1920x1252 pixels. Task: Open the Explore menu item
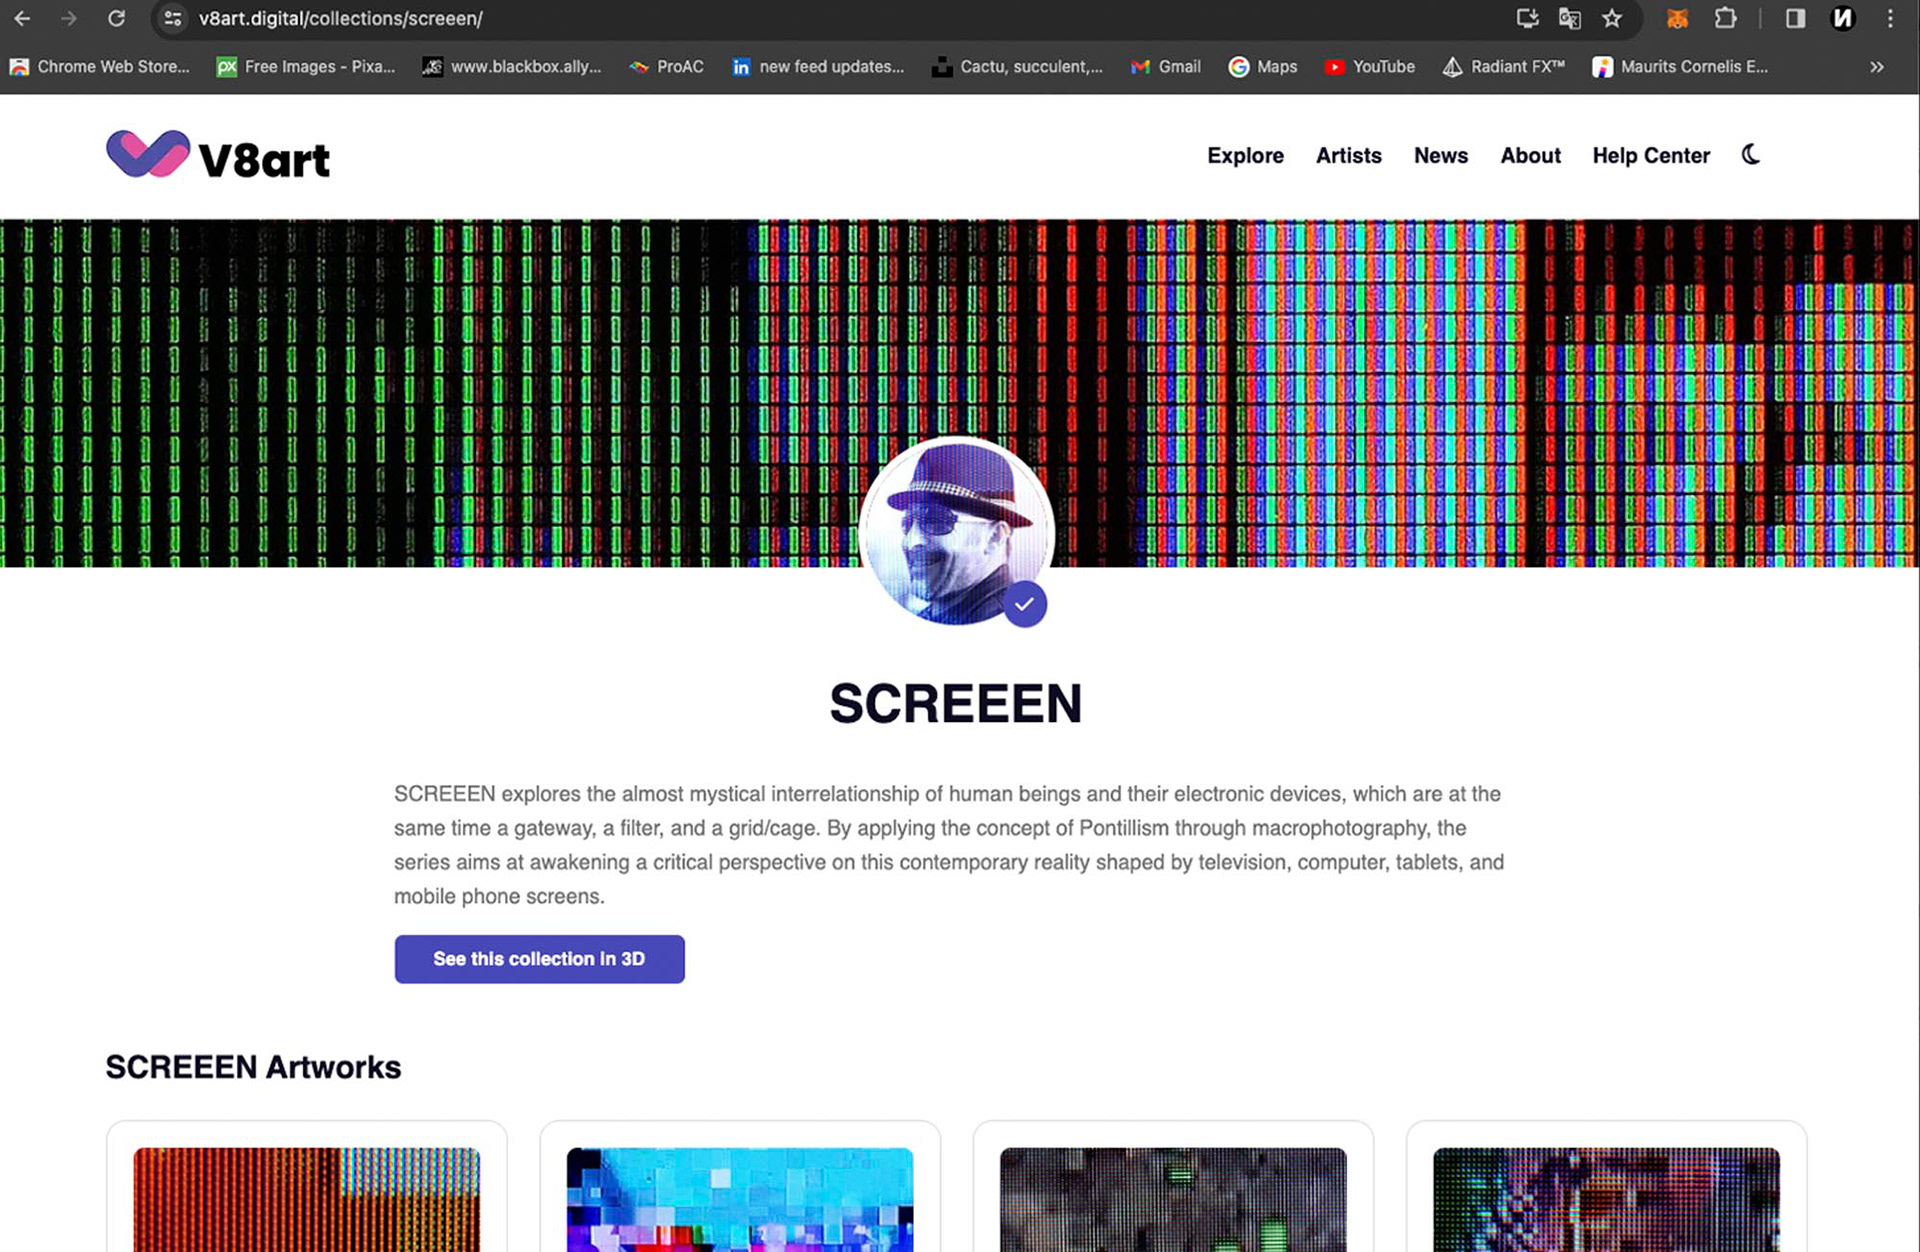point(1245,155)
